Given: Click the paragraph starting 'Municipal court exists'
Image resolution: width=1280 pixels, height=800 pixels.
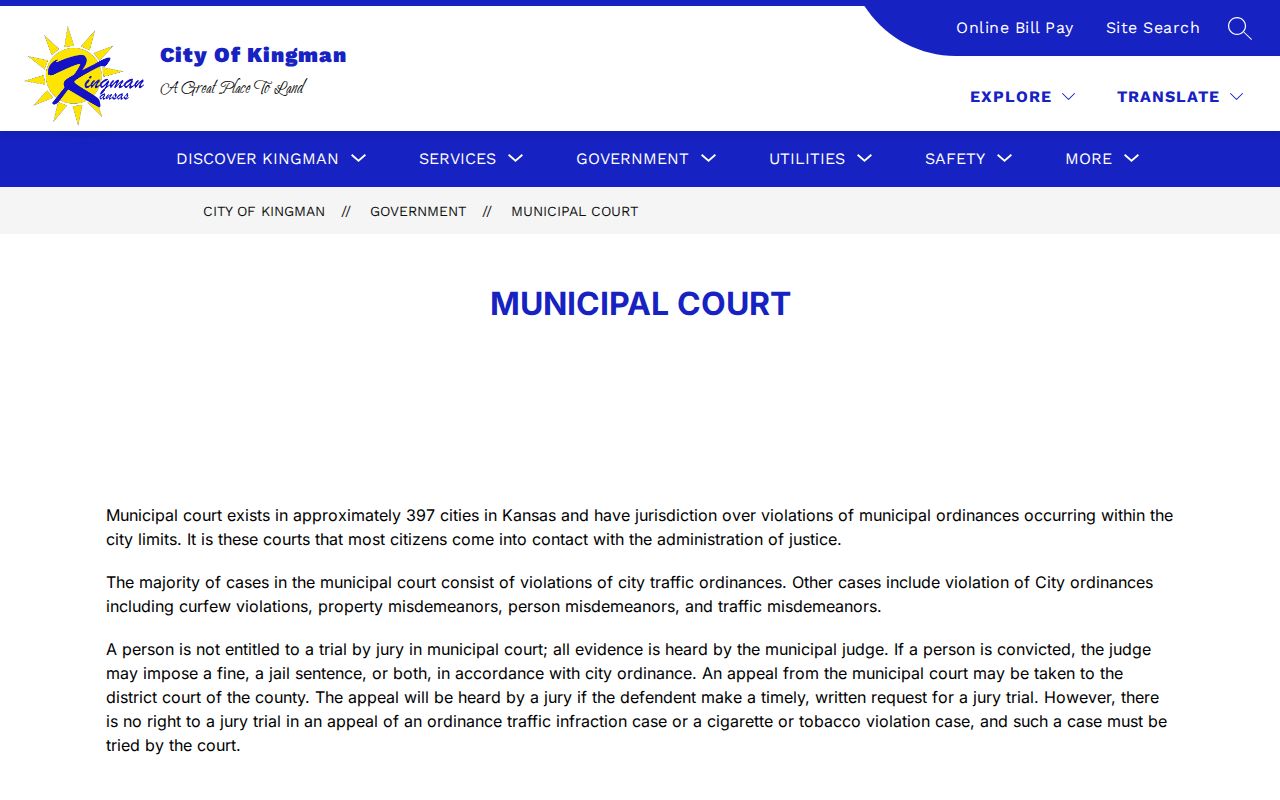Looking at the screenshot, I should coord(640,528).
